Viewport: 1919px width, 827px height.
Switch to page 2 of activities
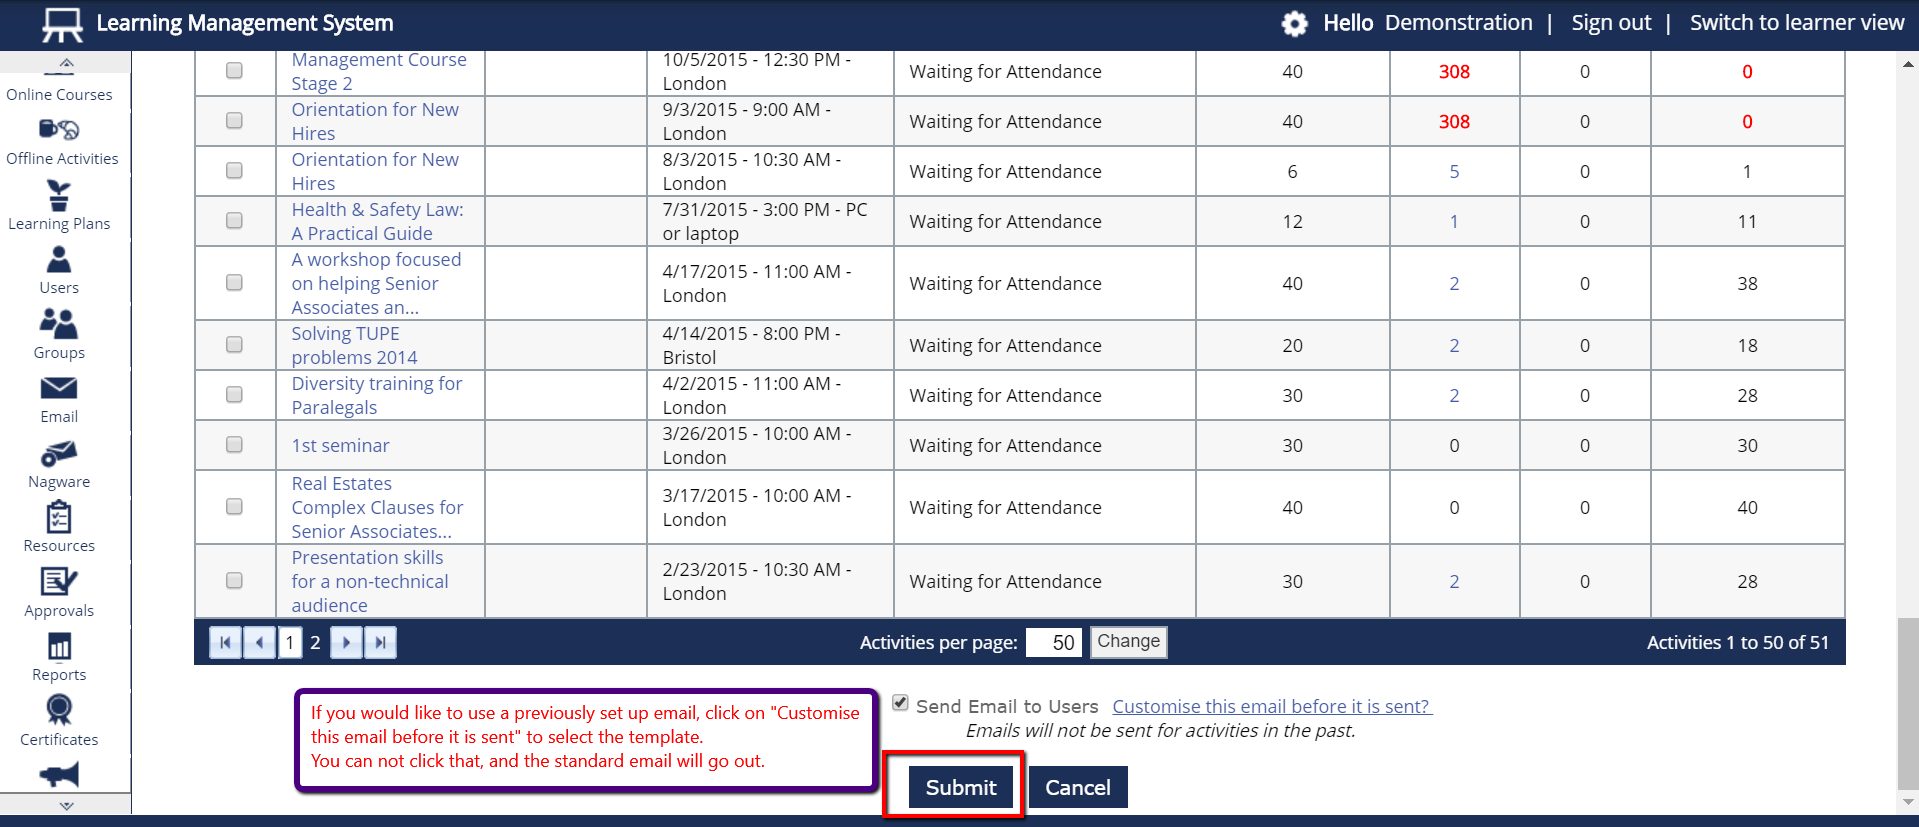(315, 643)
